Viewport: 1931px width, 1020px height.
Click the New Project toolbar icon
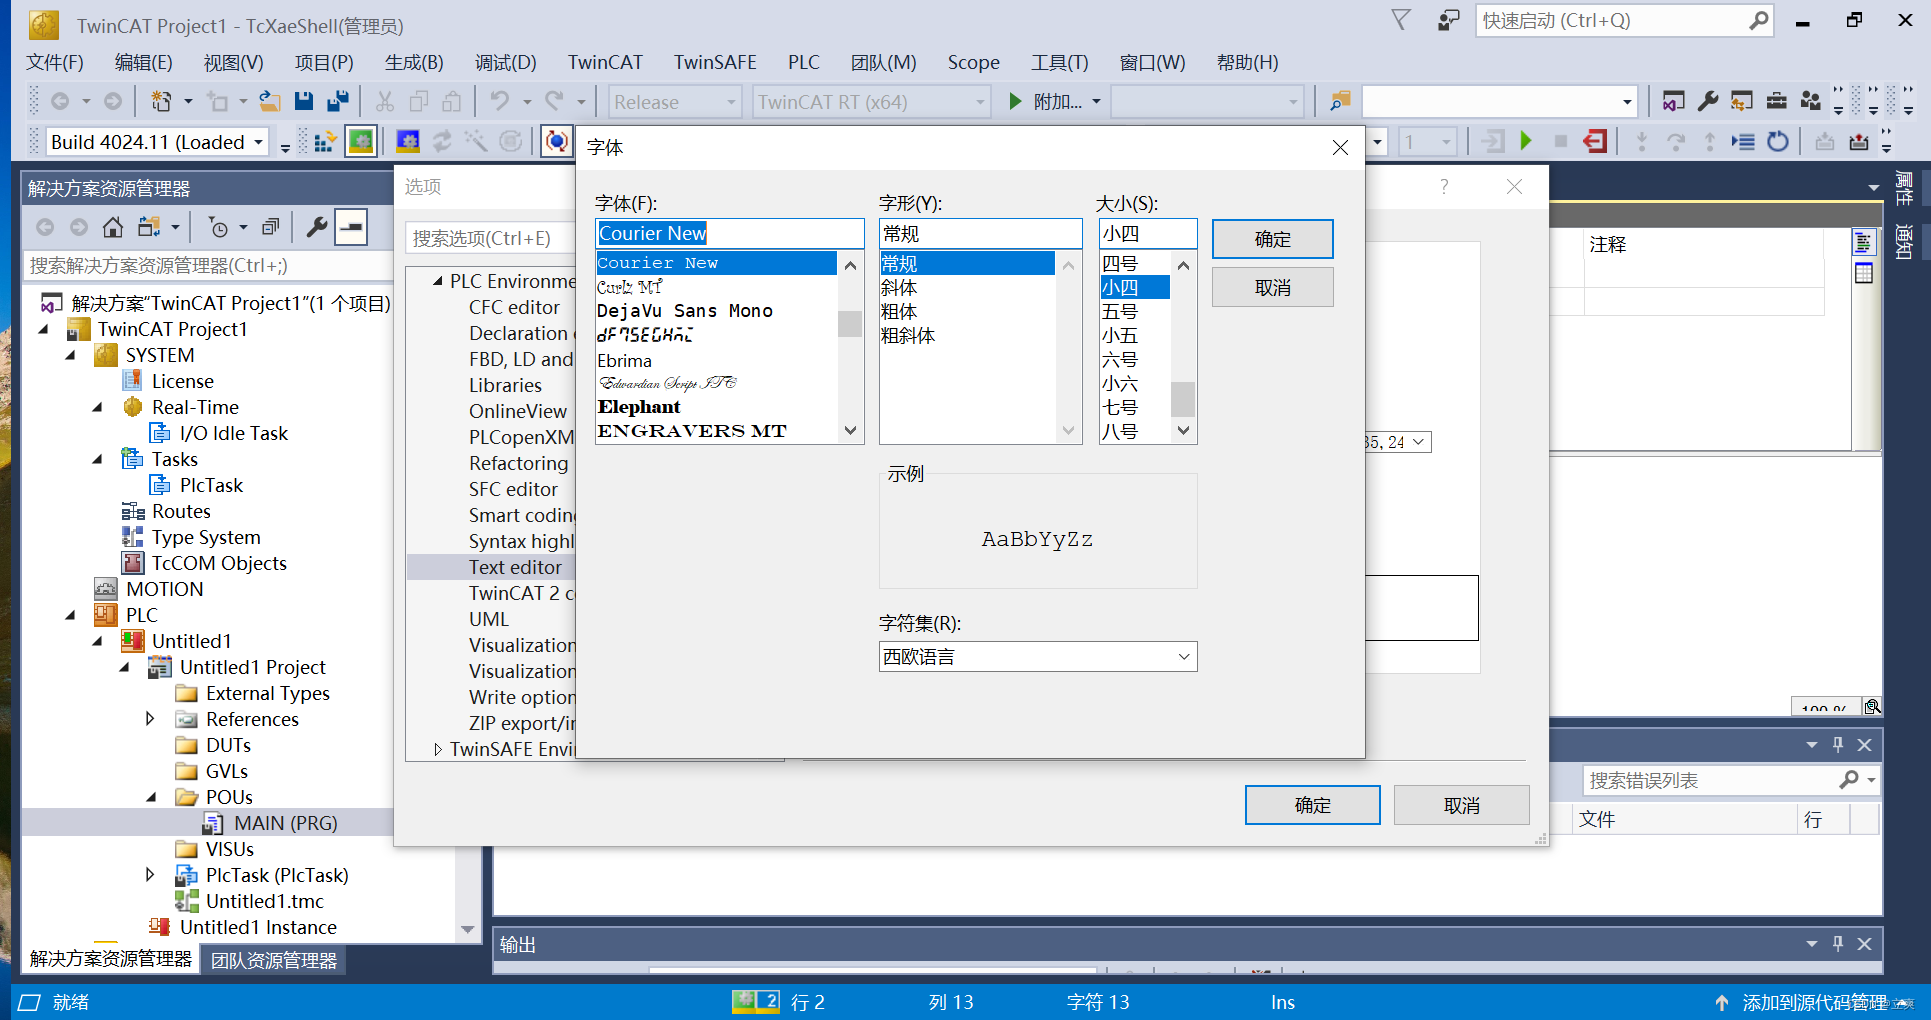[x=160, y=101]
